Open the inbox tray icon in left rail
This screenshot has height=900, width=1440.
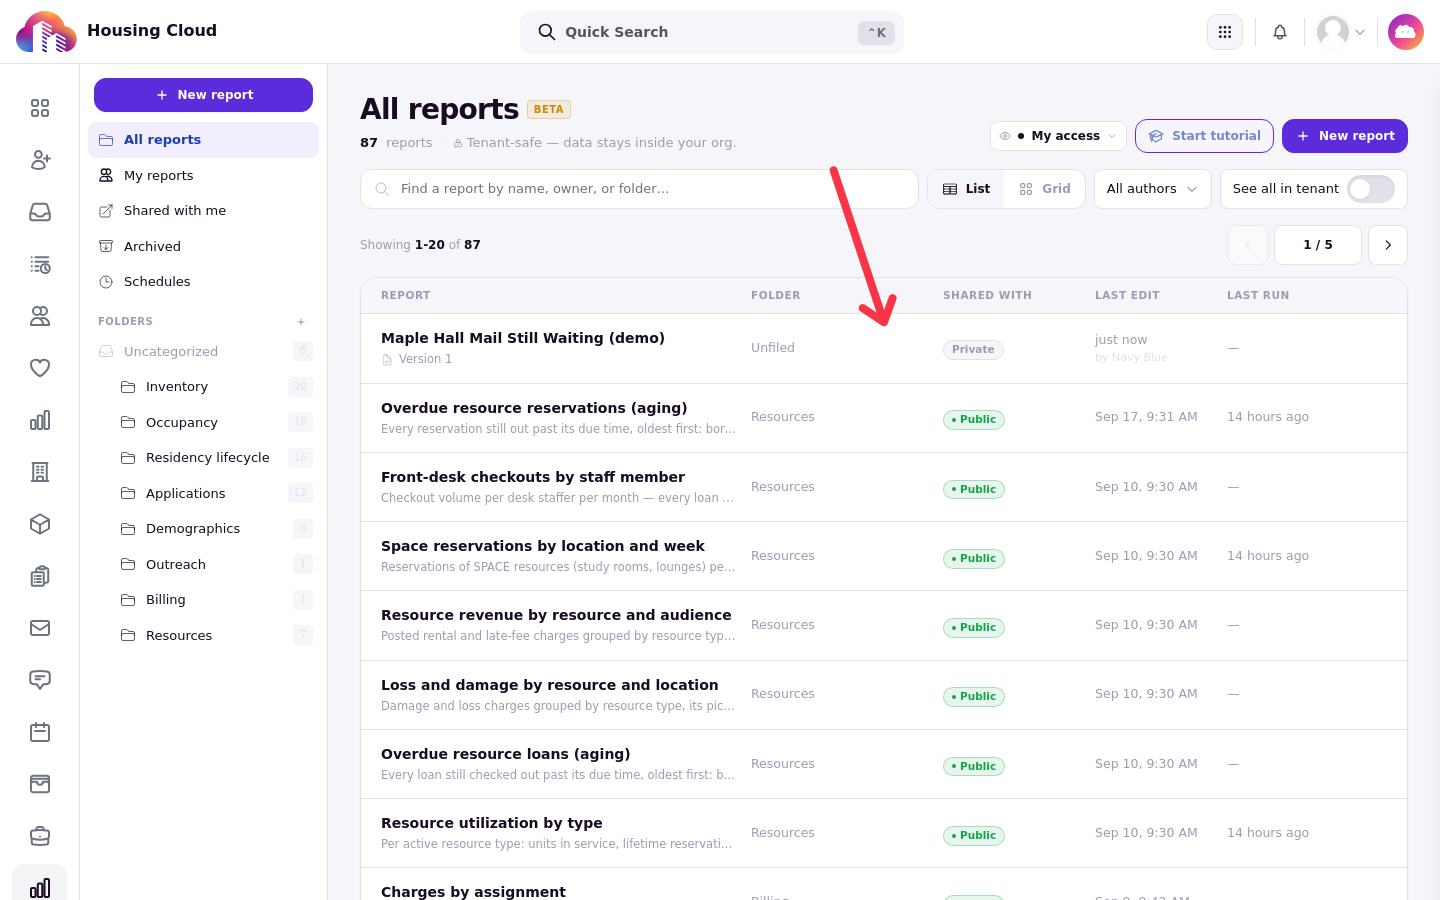point(40,212)
